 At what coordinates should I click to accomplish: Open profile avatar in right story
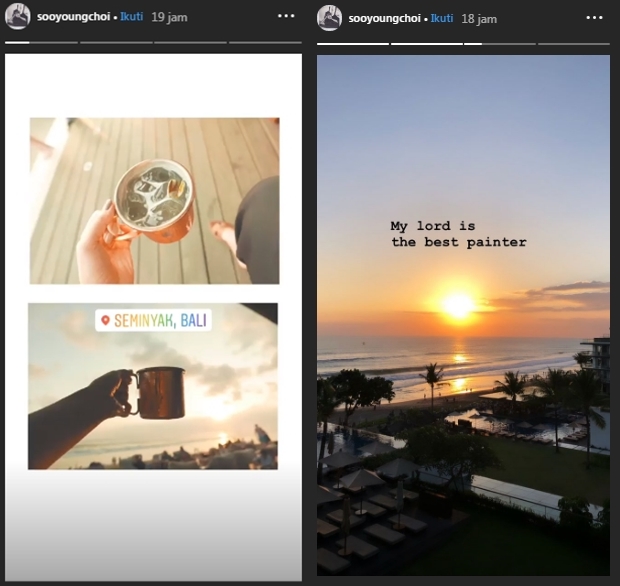pos(329,18)
